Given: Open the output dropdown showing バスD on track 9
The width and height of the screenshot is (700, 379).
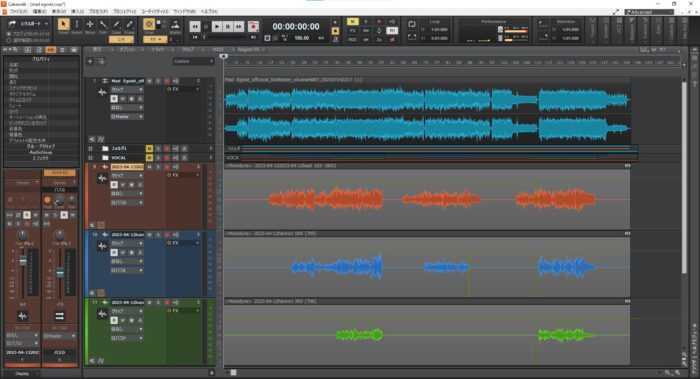Looking at the screenshot, I should point(127,203).
